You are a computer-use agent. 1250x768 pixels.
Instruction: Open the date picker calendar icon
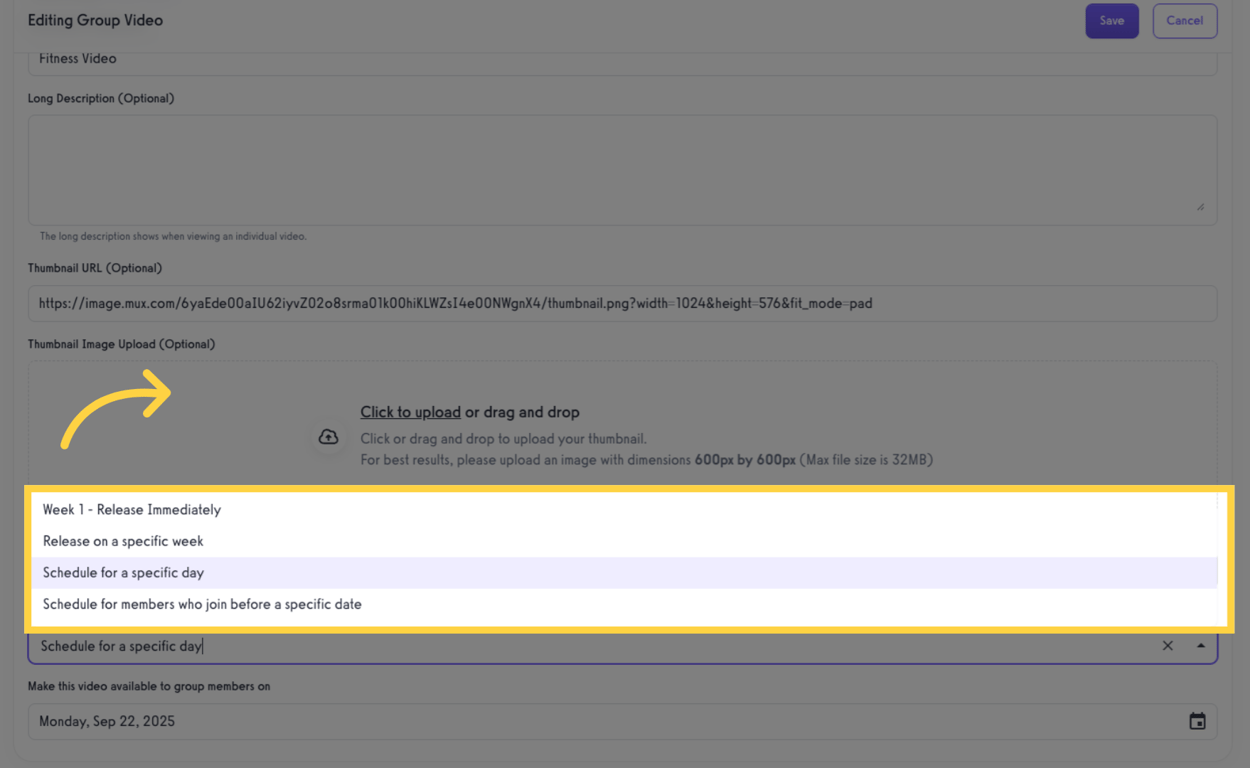[x=1197, y=721]
